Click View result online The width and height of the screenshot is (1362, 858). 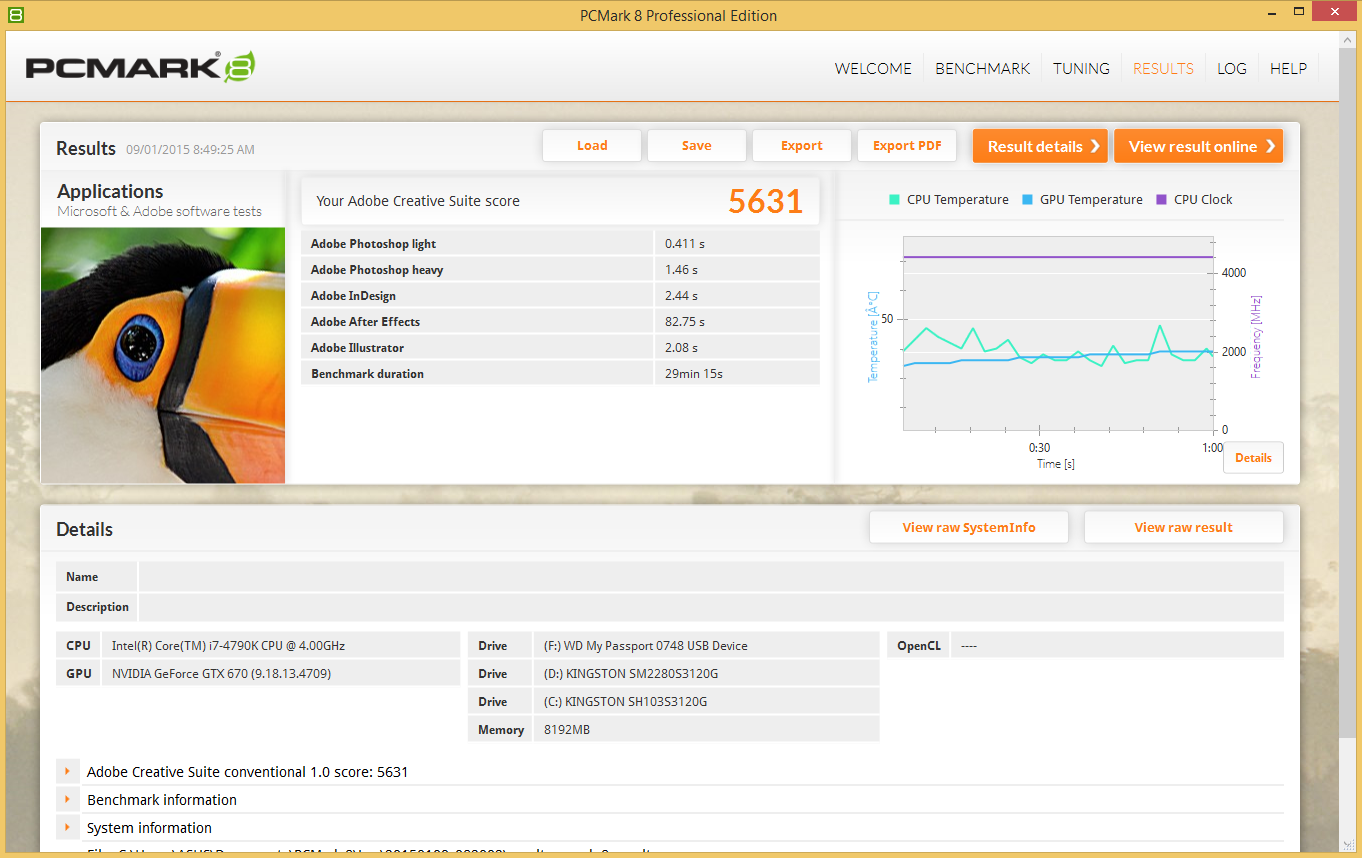[x=1198, y=146]
